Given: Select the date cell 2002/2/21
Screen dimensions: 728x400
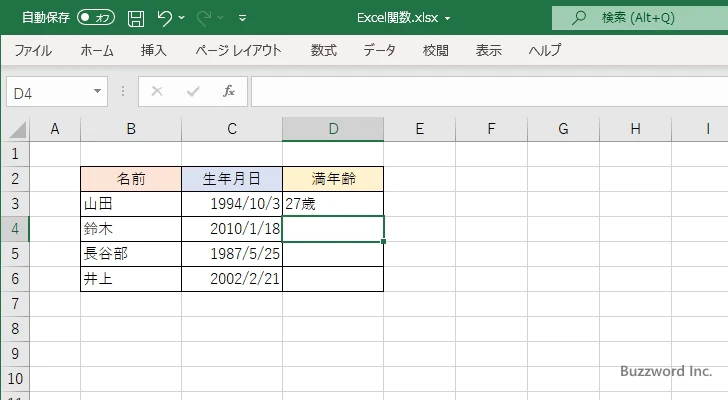Looking at the screenshot, I should coord(232,279).
